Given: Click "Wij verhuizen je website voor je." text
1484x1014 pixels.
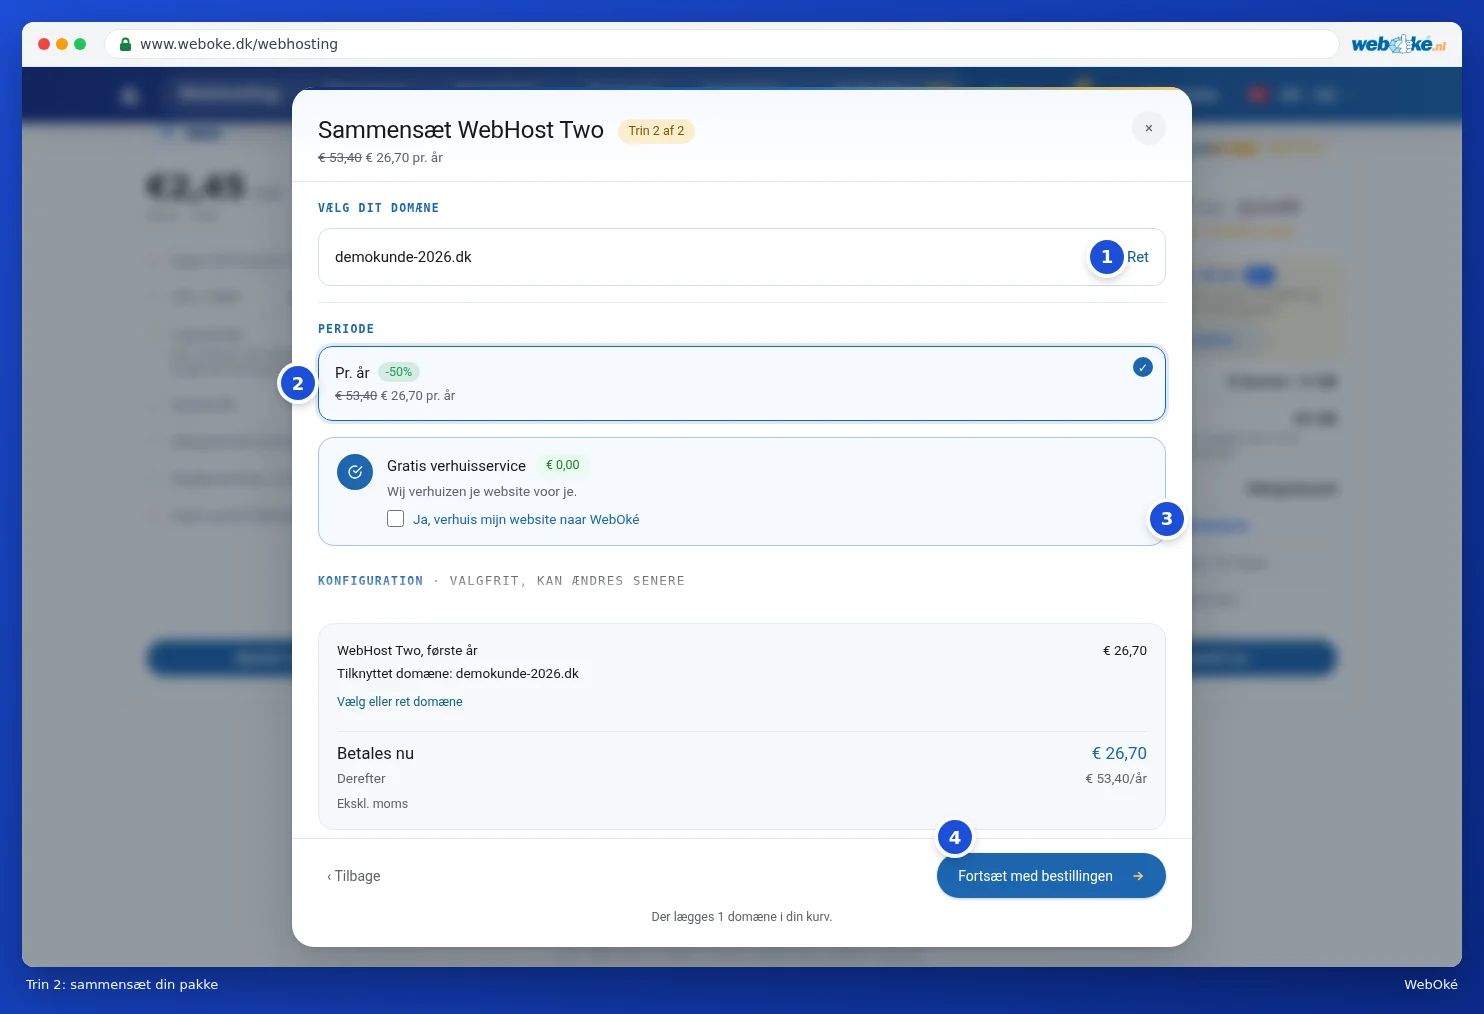Looking at the screenshot, I should (482, 492).
